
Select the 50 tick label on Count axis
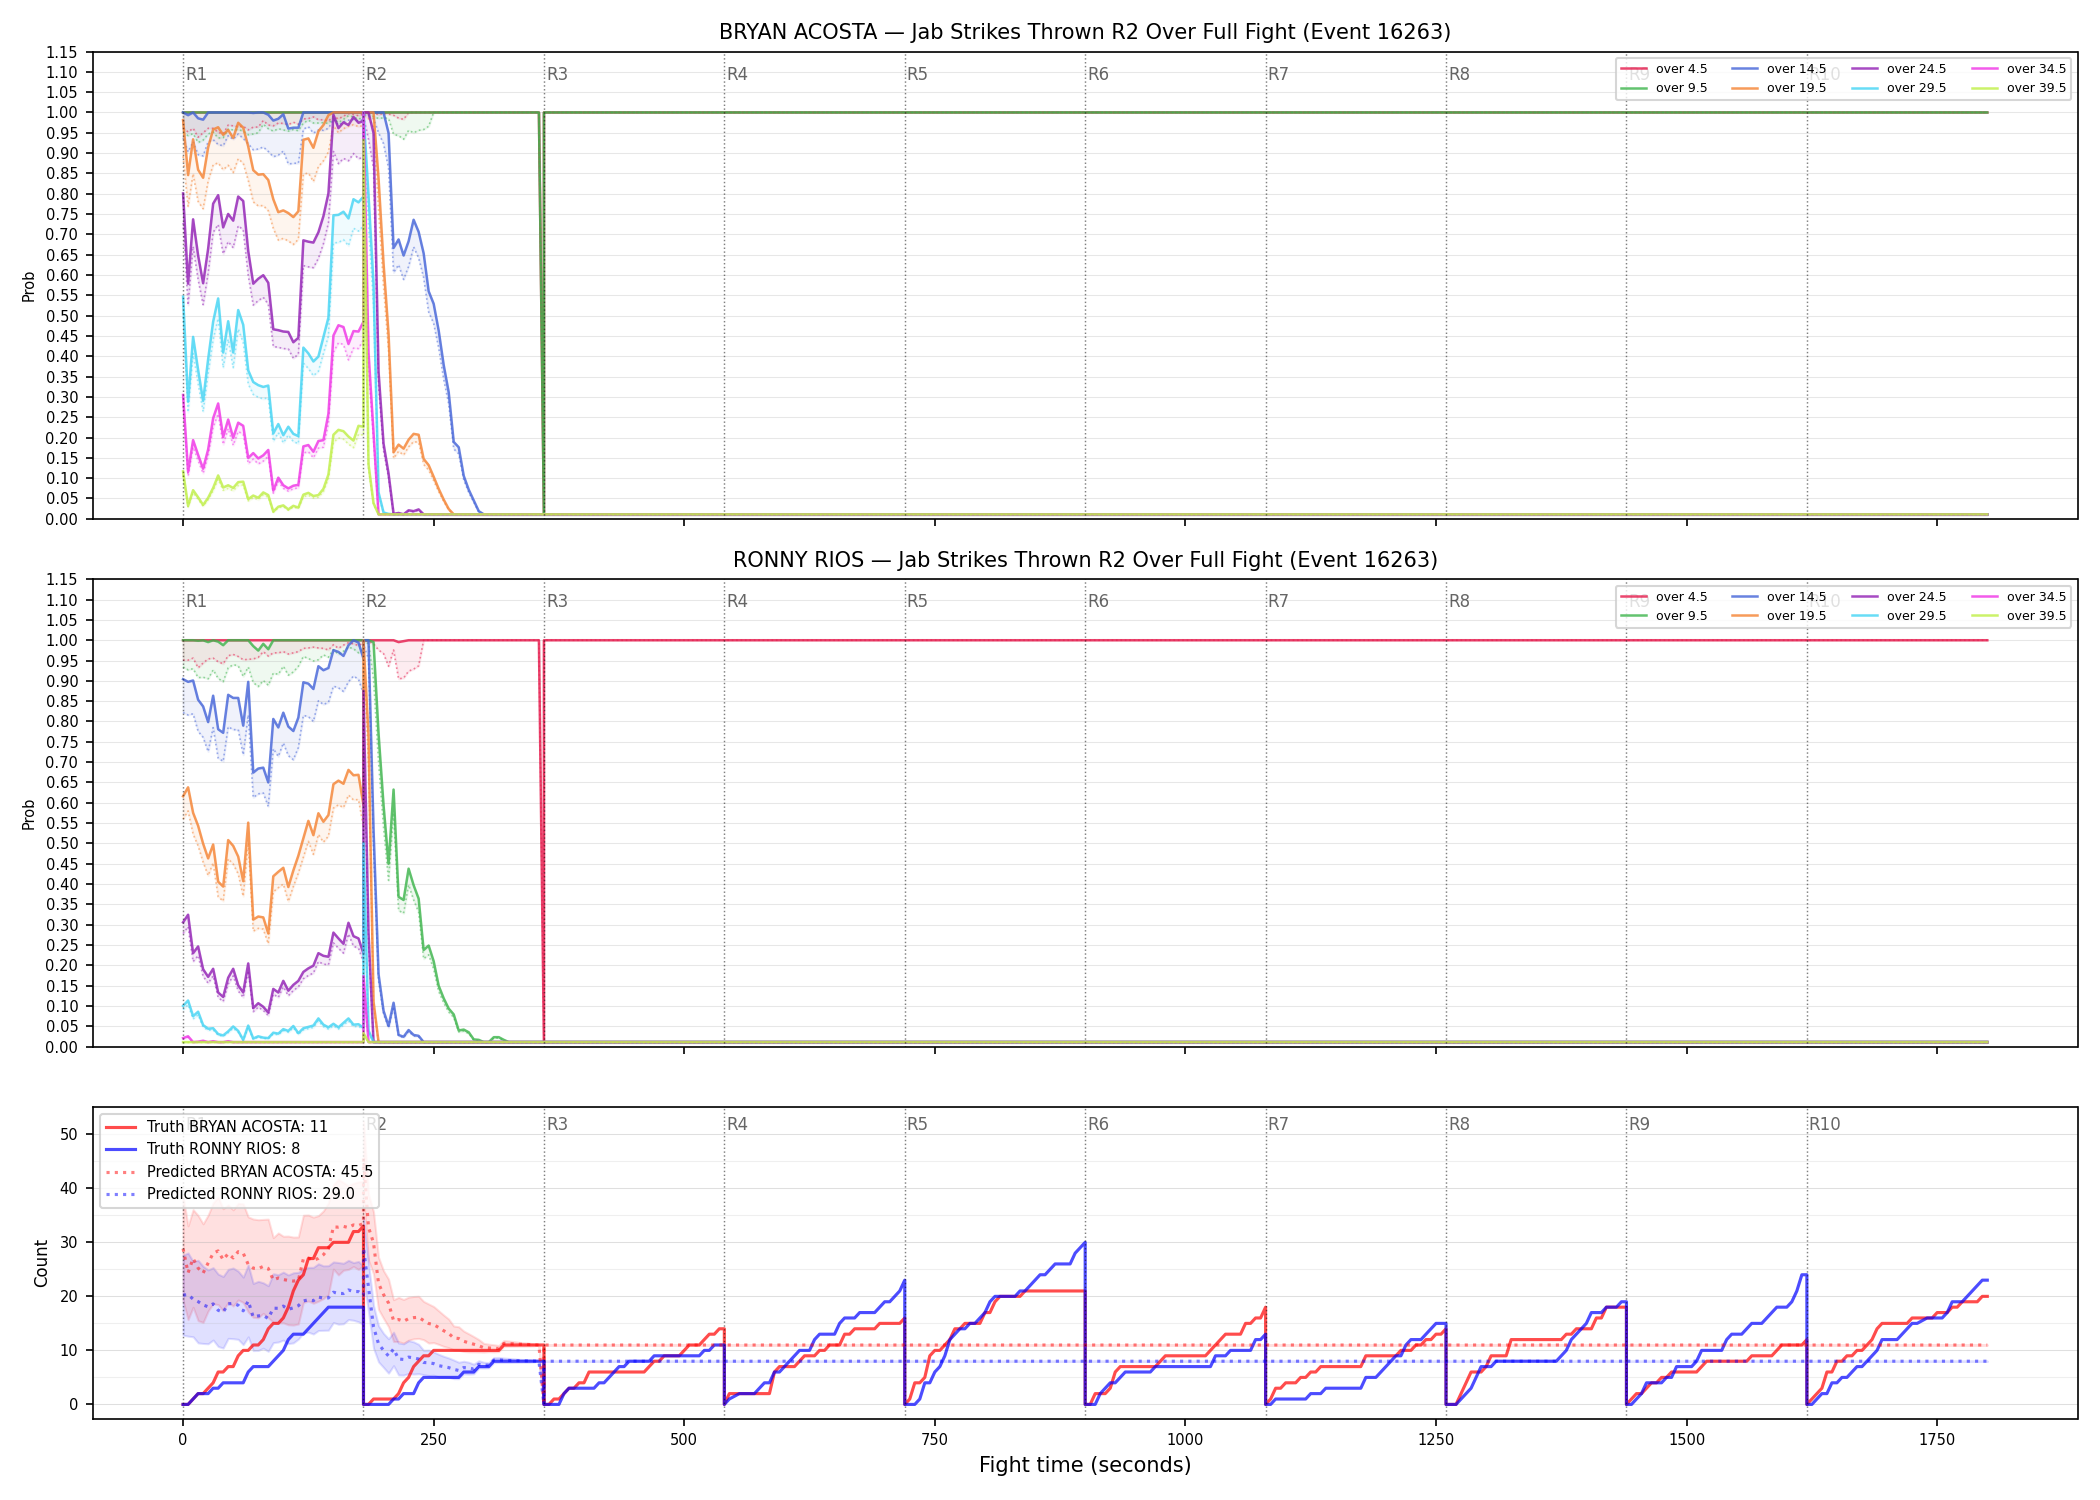69,1134
